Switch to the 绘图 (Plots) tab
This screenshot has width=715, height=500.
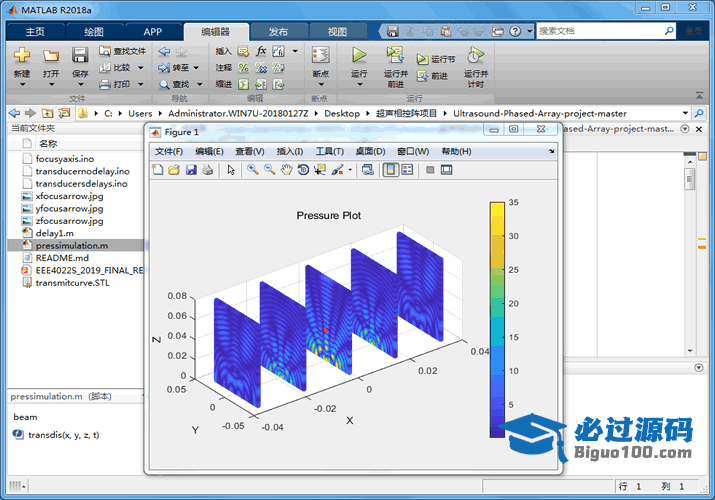tap(94, 31)
